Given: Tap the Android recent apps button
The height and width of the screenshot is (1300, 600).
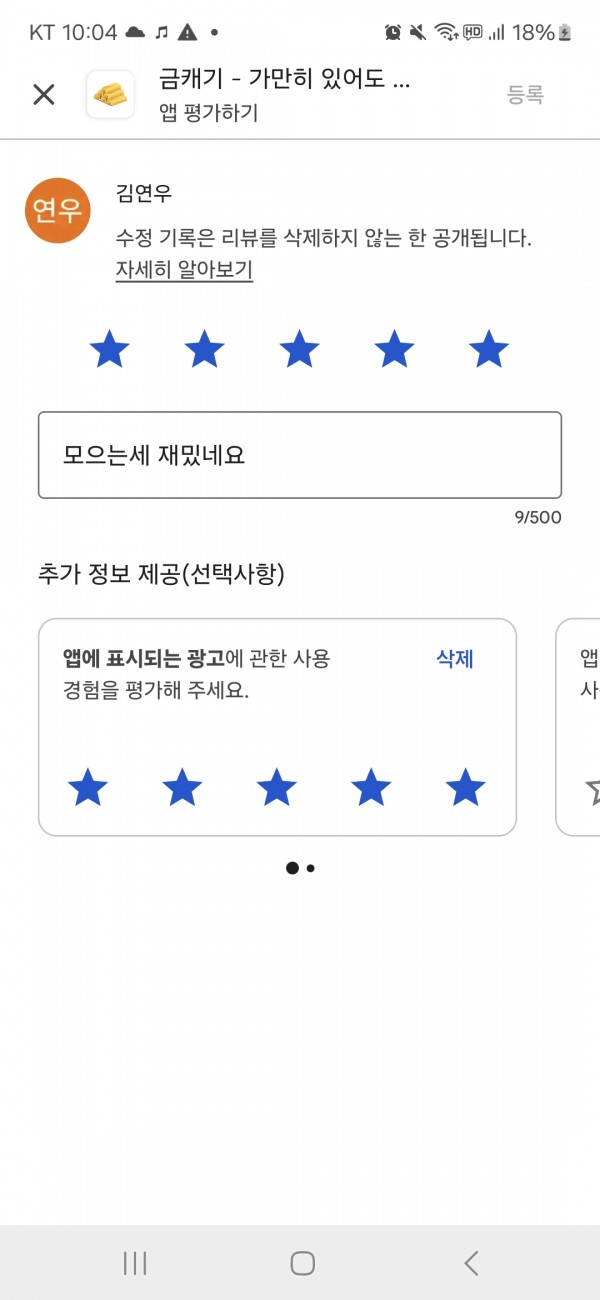Looking at the screenshot, I should (x=135, y=1263).
